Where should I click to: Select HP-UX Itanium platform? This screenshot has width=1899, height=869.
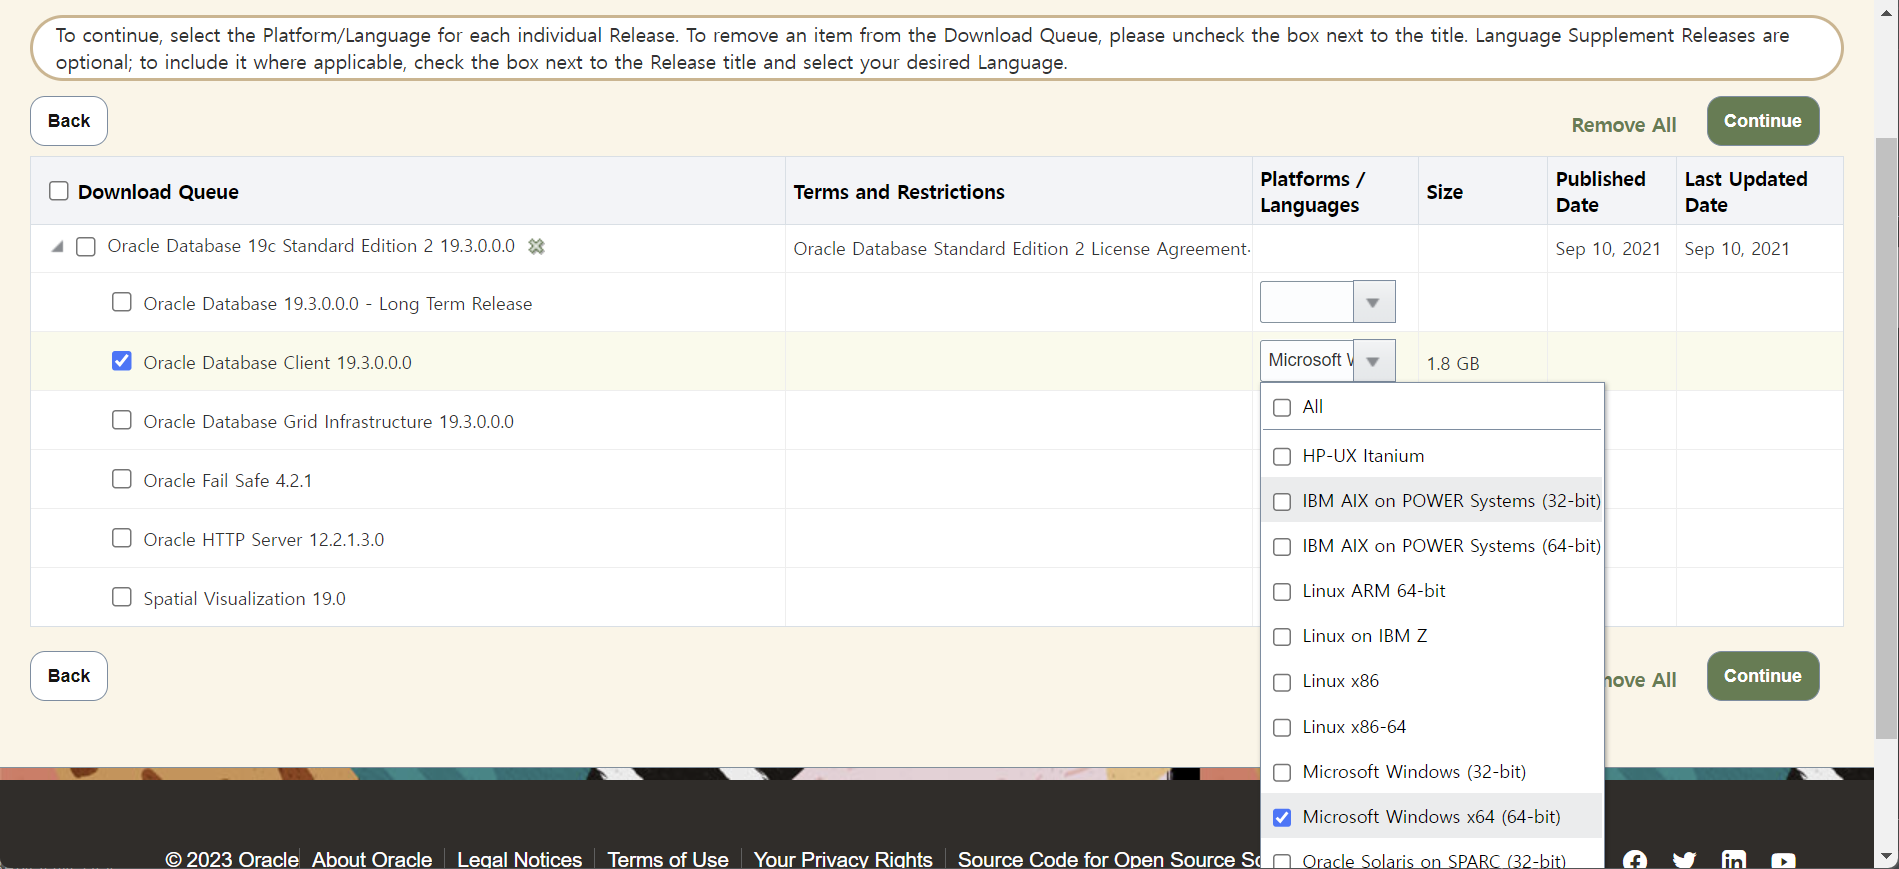[1282, 457]
